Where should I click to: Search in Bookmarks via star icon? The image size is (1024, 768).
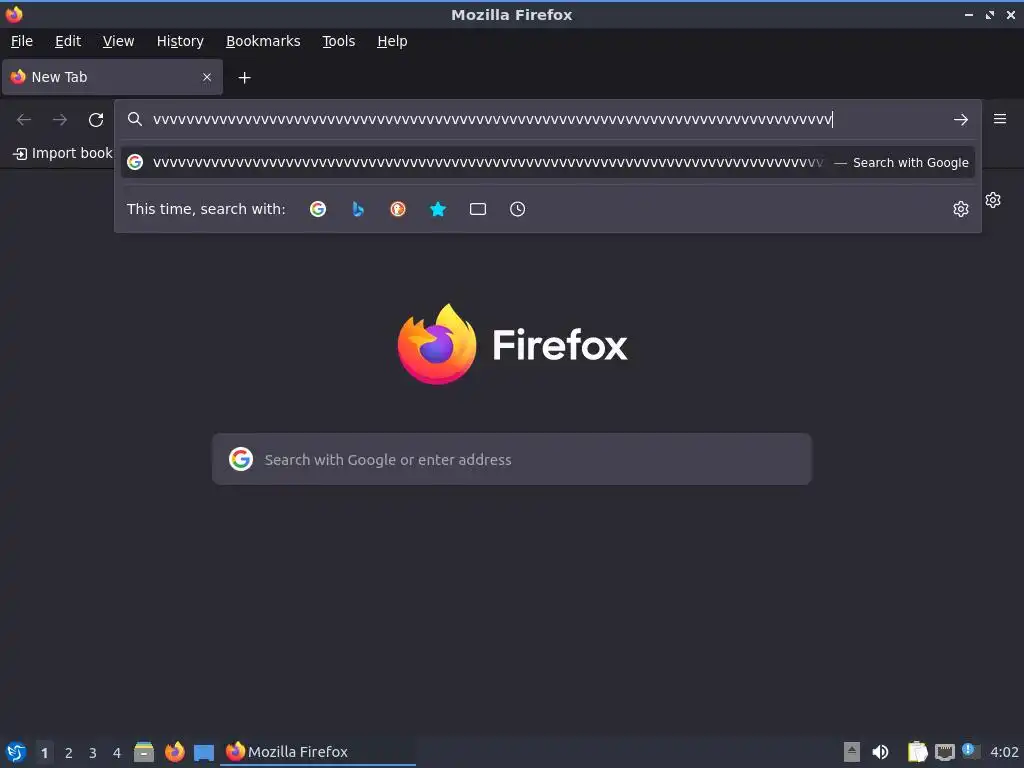pos(438,209)
